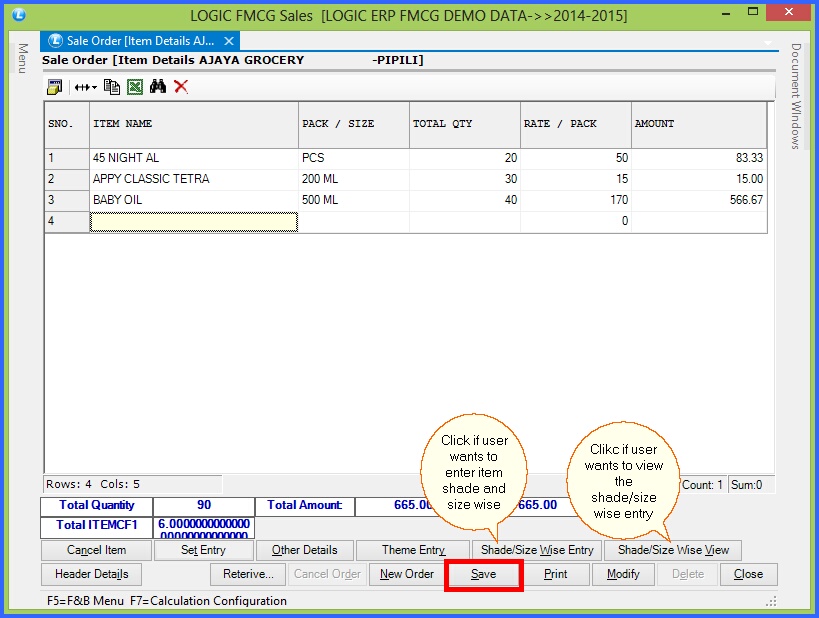Screen dimensions: 819x618
Task: Click the Rows: 4 Cols: 5 status text
Action: coord(93,484)
